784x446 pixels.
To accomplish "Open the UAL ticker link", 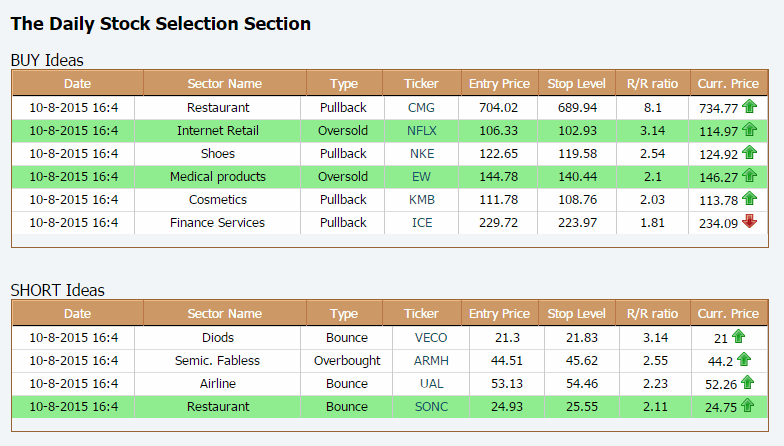I will pos(431,384).
